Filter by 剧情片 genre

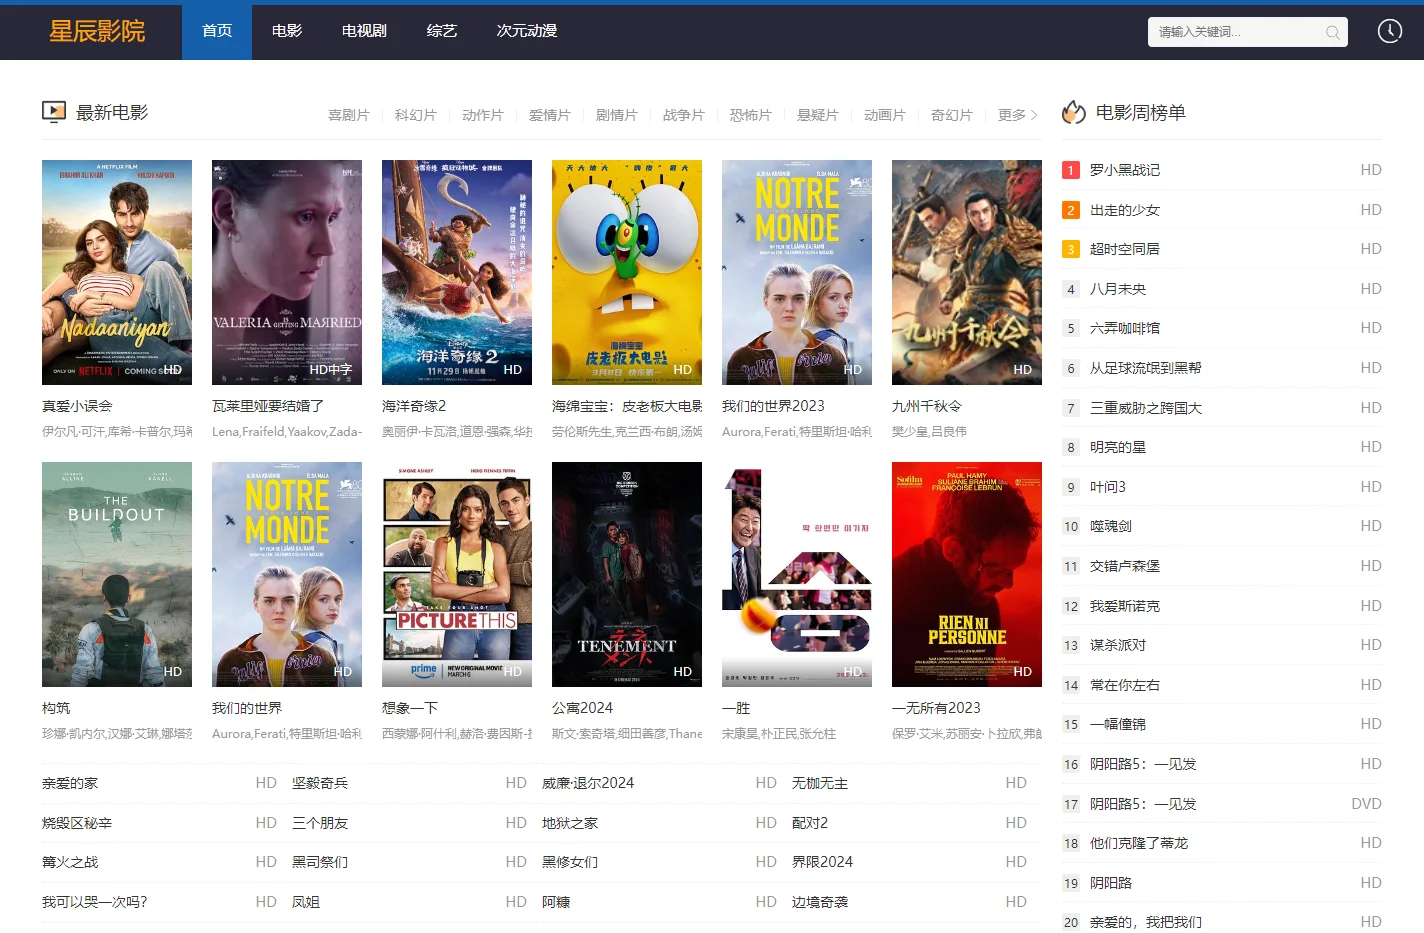click(617, 115)
